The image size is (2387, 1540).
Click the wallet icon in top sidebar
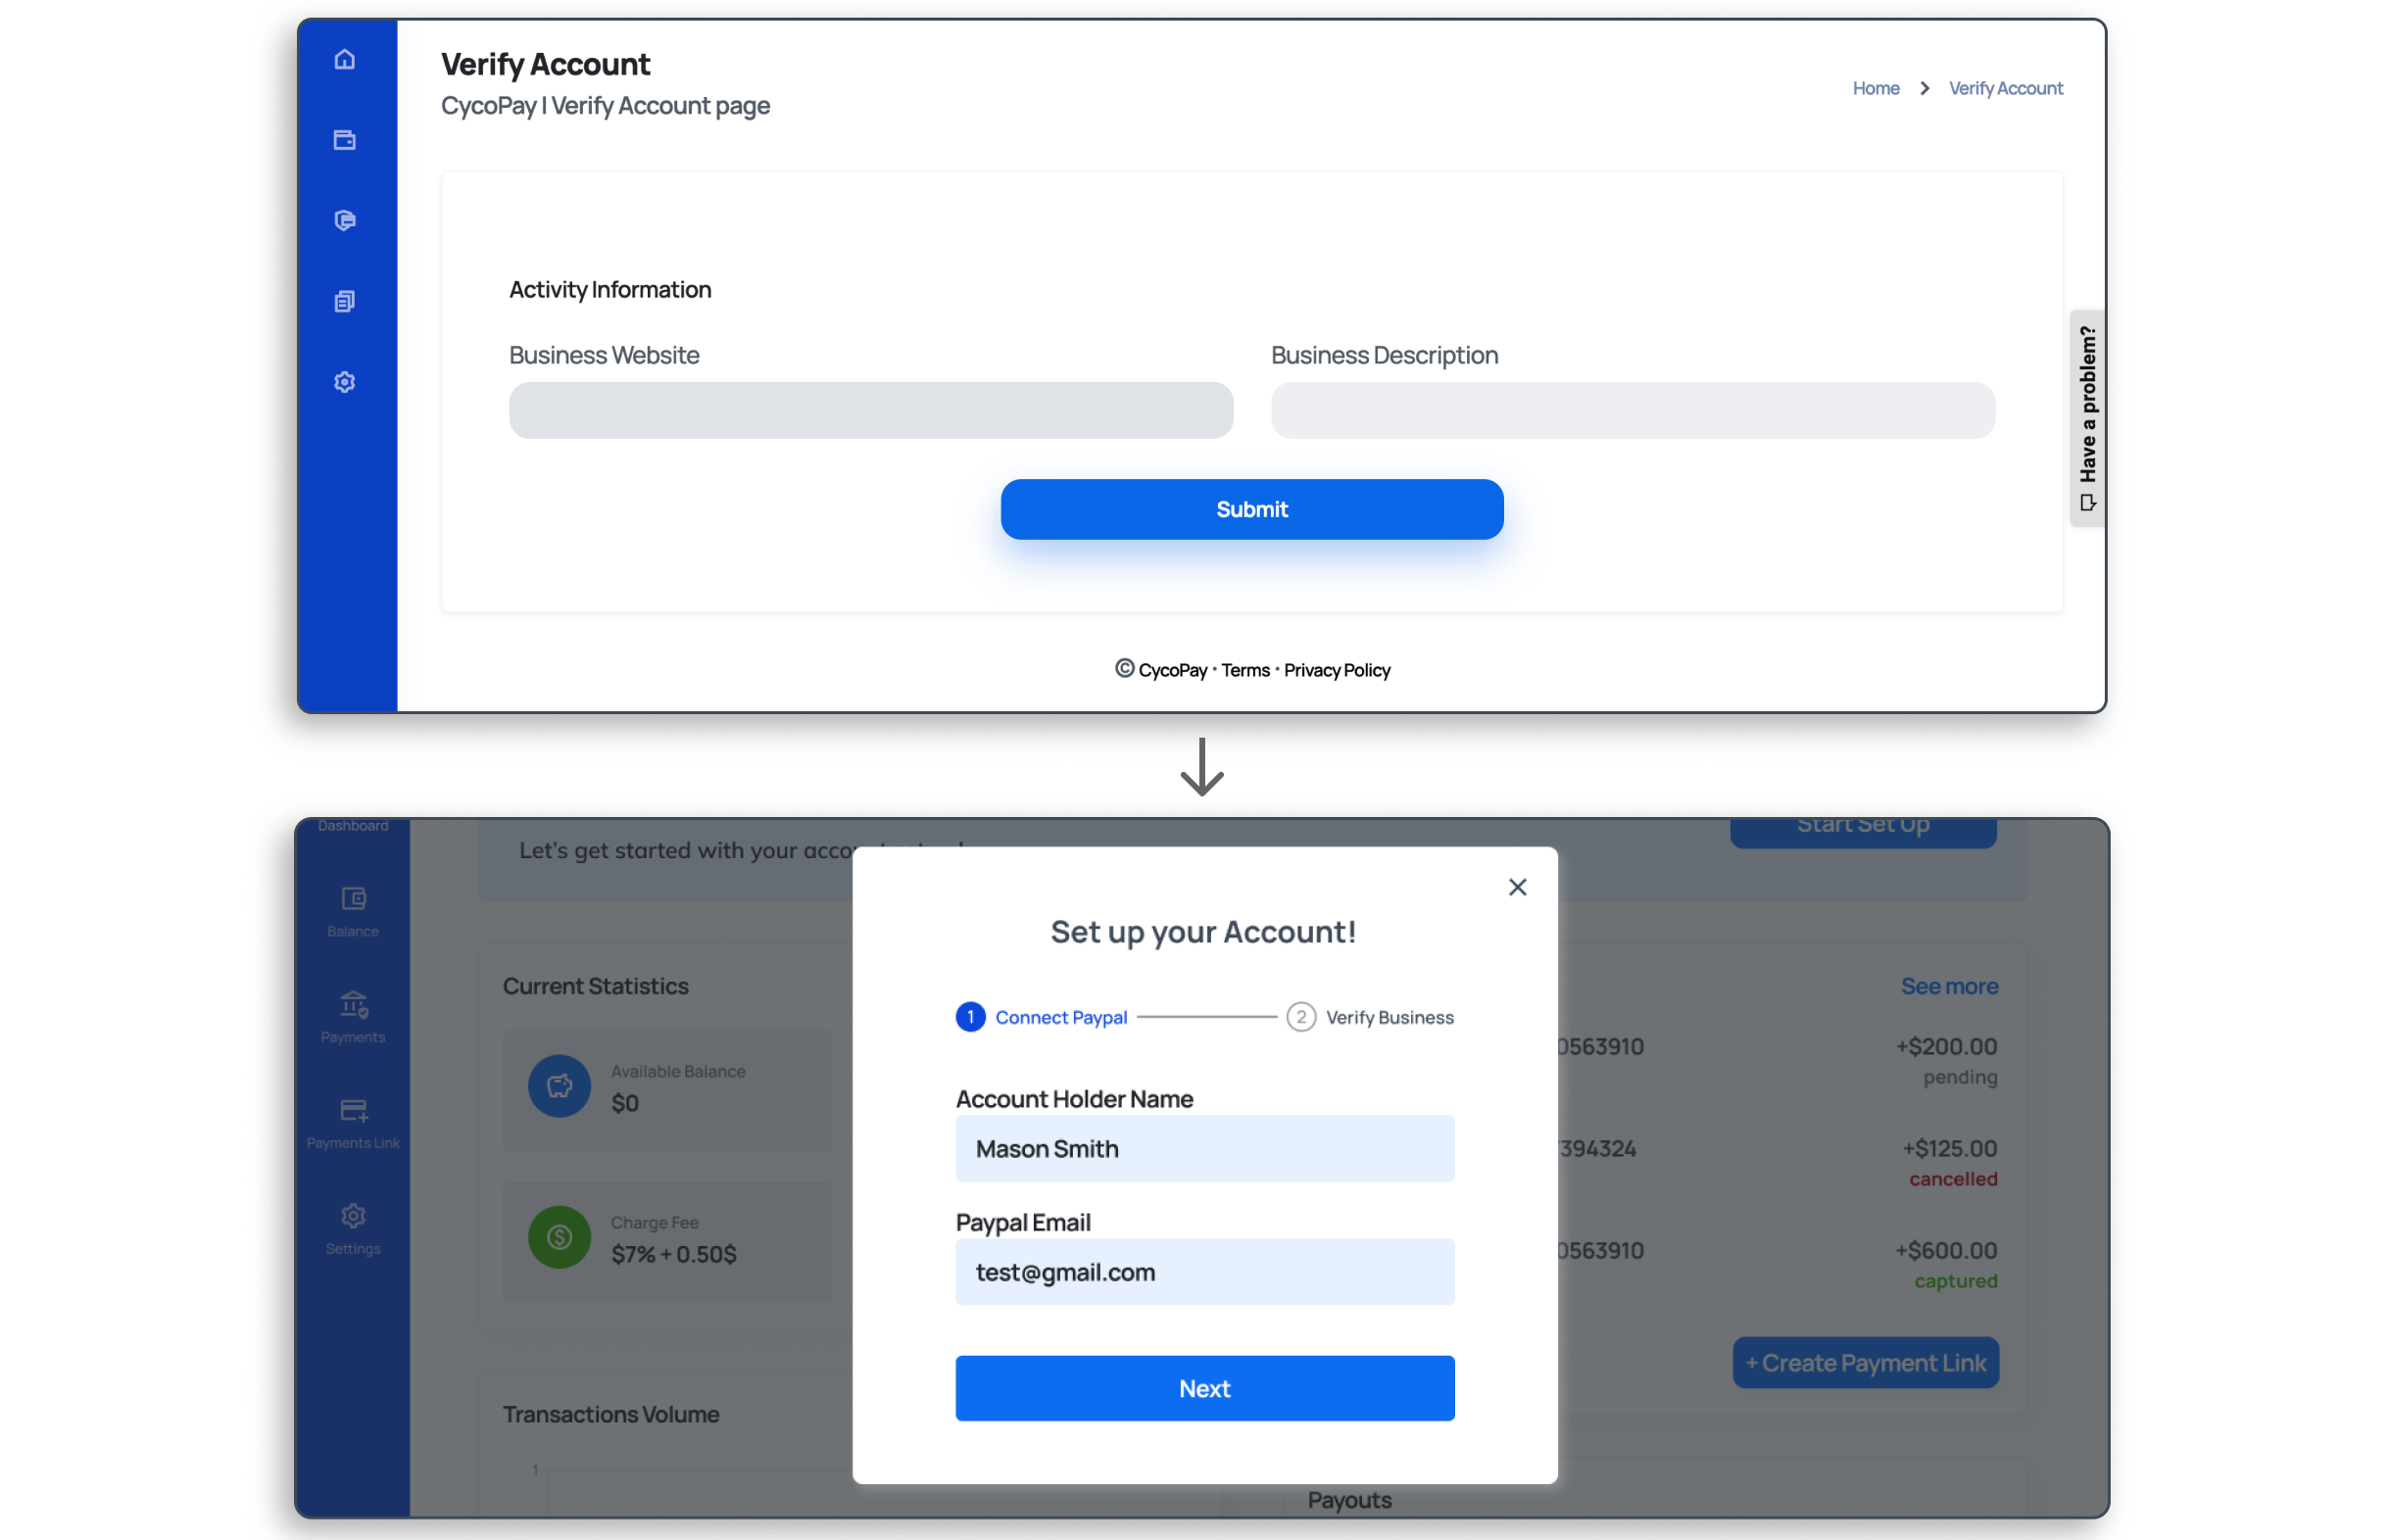pos(345,140)
